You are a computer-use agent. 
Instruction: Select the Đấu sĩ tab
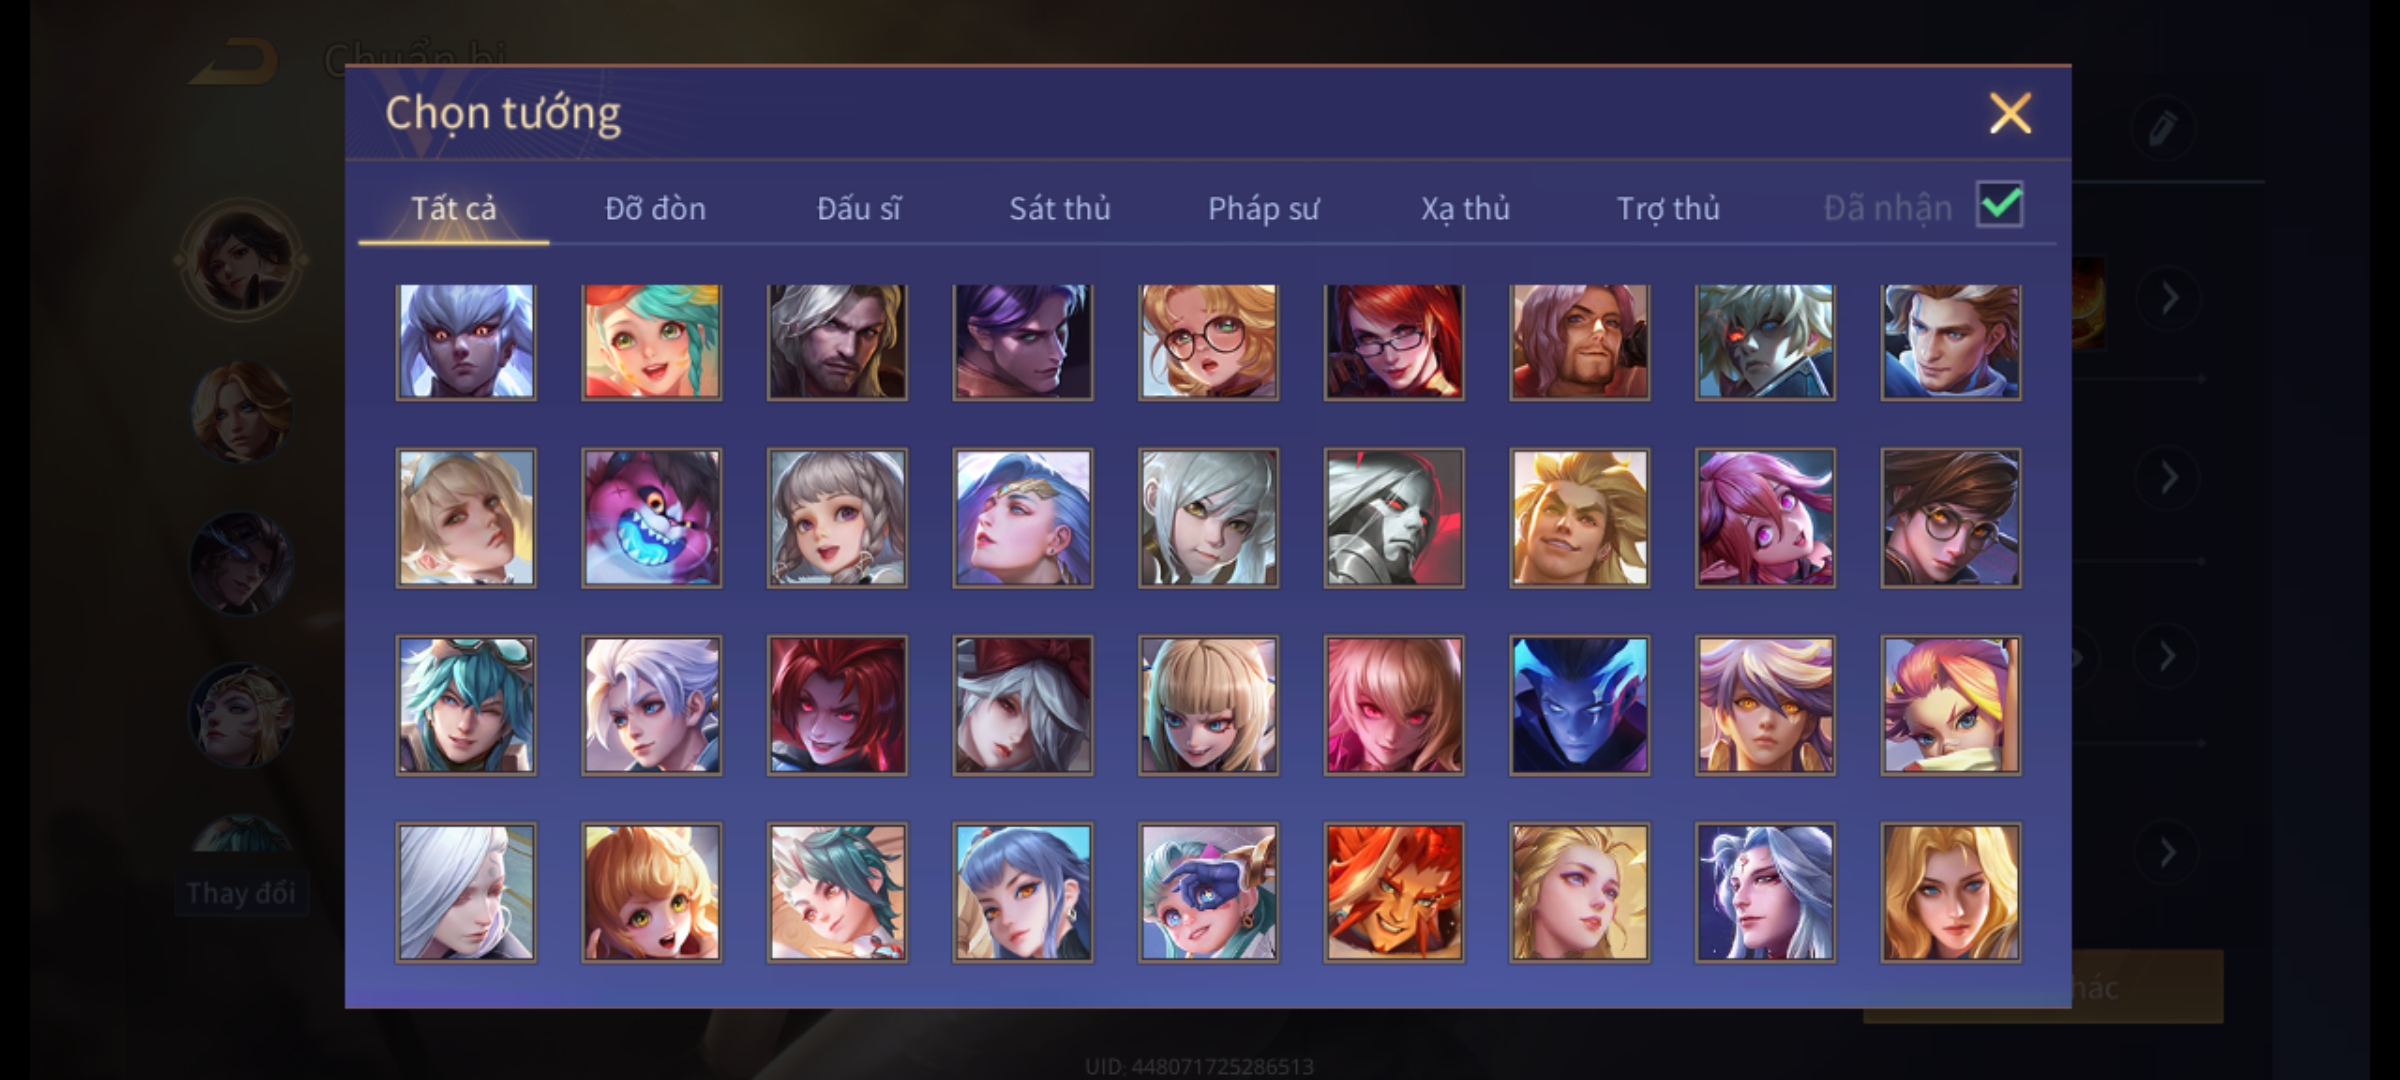(859, 208)
